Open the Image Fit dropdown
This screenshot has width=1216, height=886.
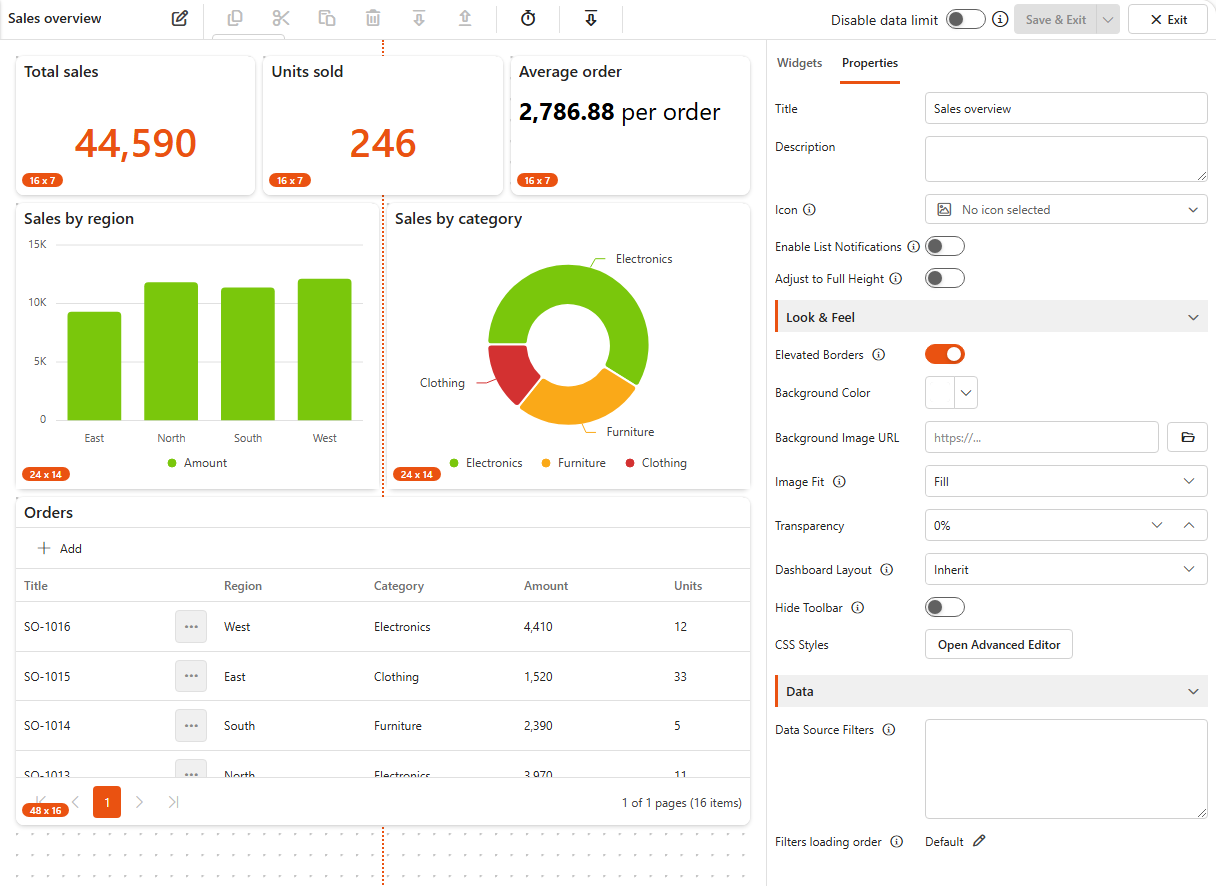pyautogui.click(x=1066, y=481)
